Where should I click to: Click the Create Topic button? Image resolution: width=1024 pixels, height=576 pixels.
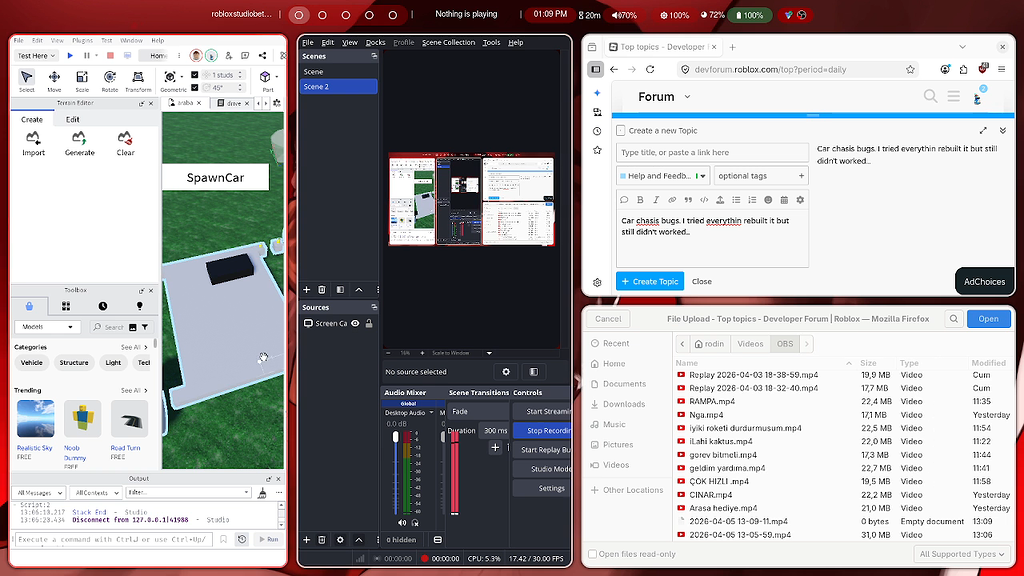pyautogui.click(x=650, y=281)
